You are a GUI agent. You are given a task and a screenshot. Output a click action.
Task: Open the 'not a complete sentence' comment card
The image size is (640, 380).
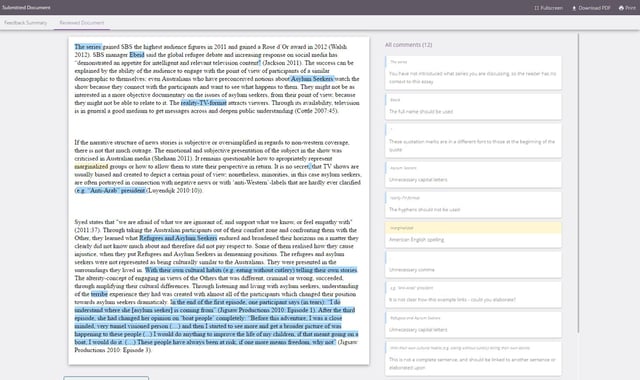pyautogui.click(x=473, y=358)
